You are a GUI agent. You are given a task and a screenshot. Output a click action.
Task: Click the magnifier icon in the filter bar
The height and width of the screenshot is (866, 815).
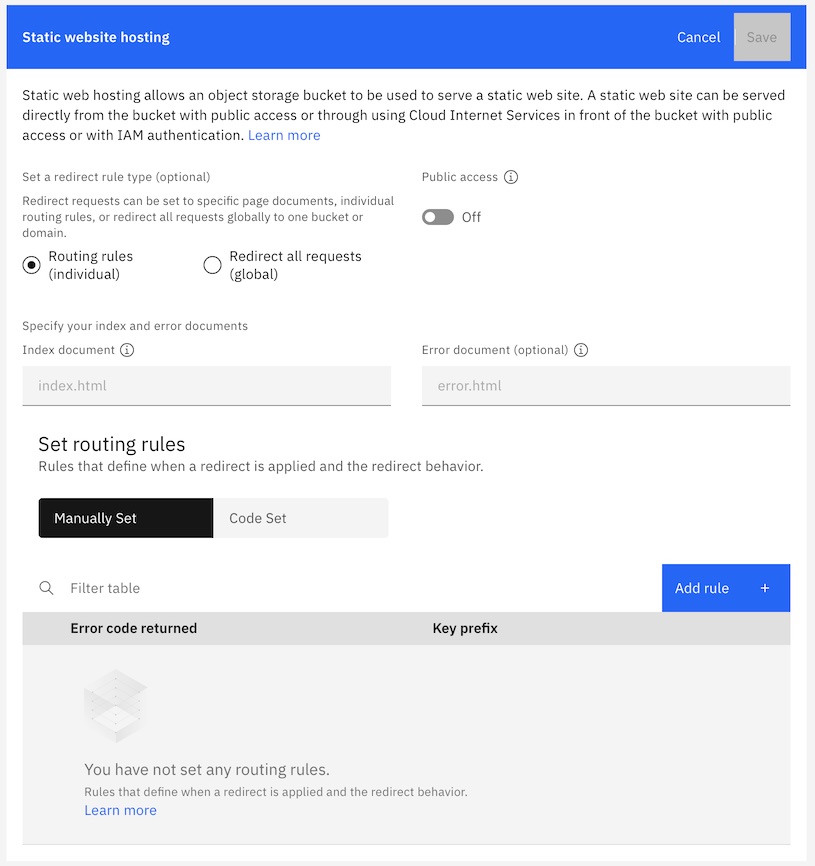pos(46,588)
